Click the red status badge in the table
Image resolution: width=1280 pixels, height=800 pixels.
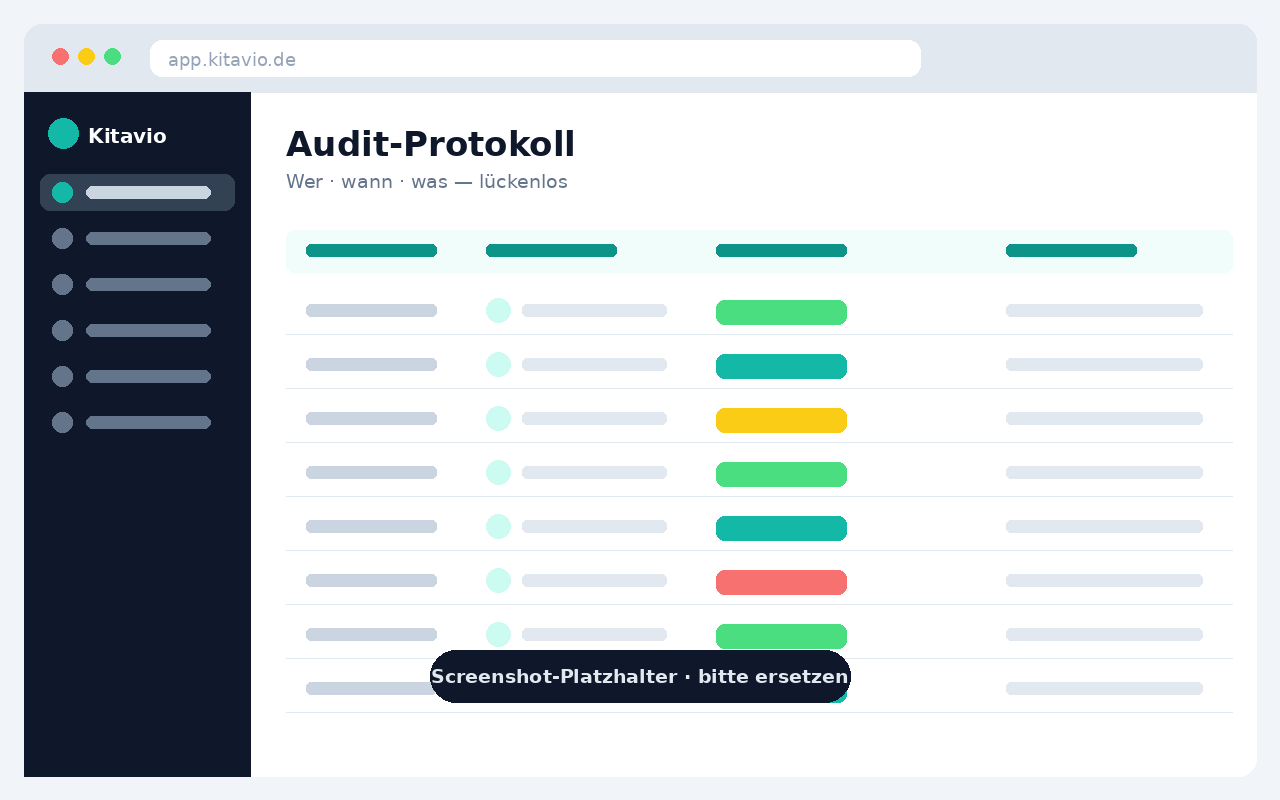point(781,583)
